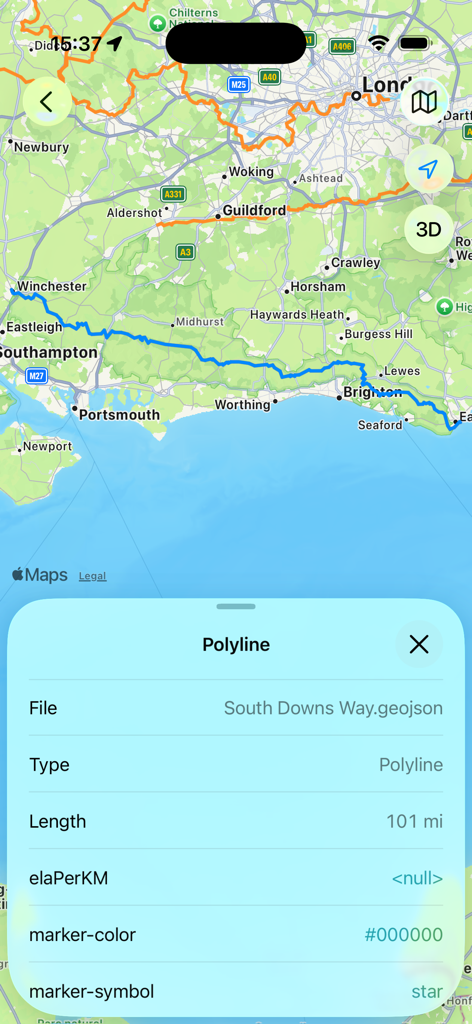Tap the Apple Maps logo
472x1024 pixels.
point(40,575)
